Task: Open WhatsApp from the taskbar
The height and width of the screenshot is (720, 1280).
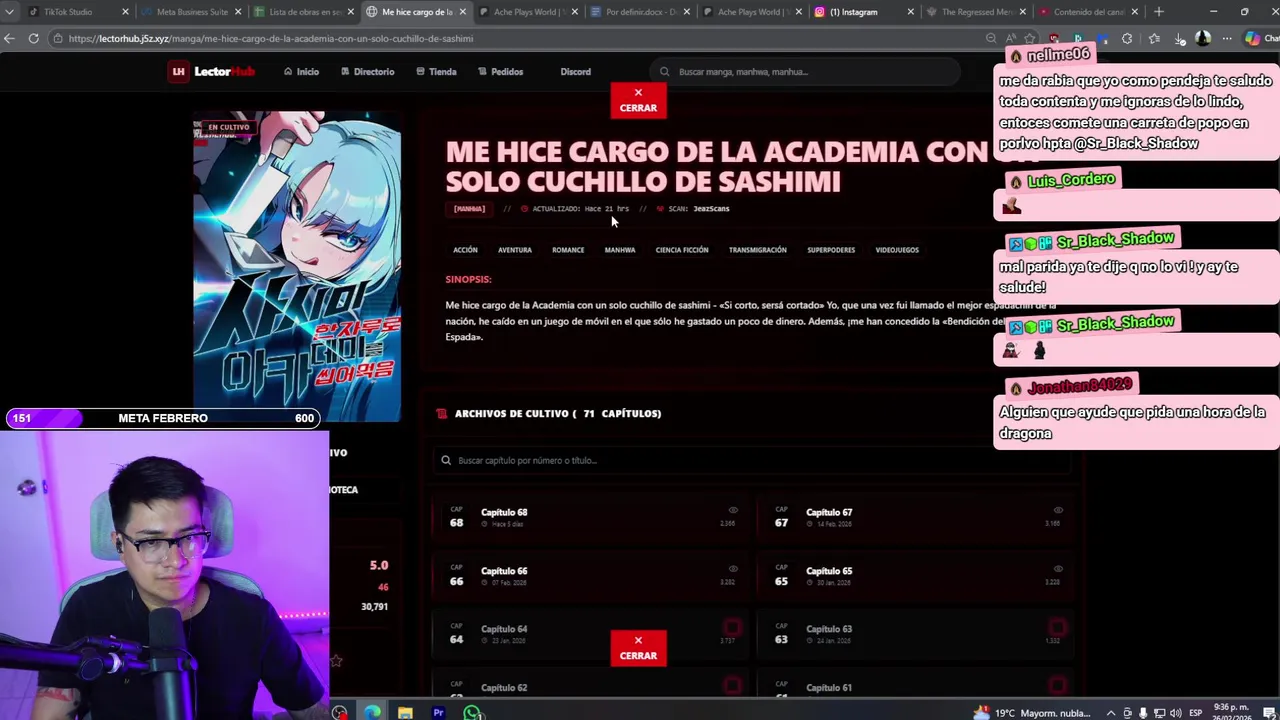Action: tap(472, 712)
